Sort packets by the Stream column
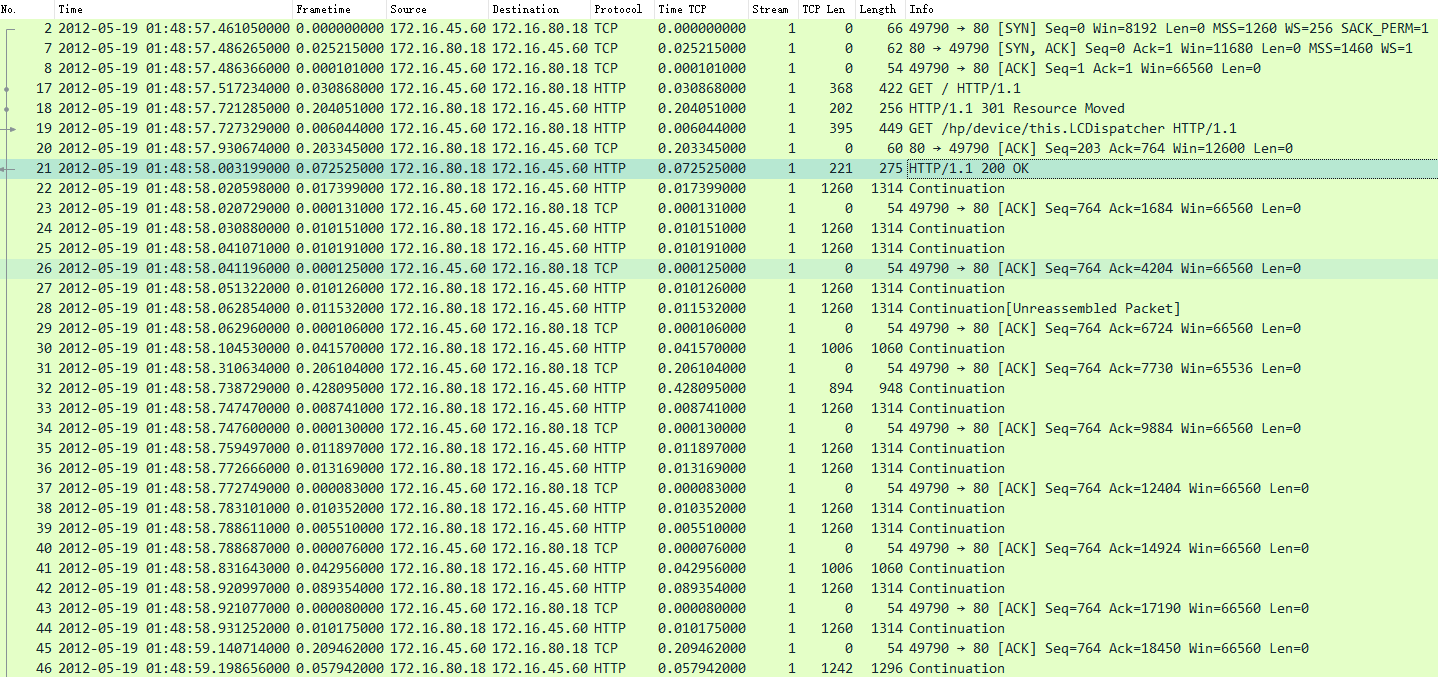1438x677 pixels. click(x=770, y=9)
